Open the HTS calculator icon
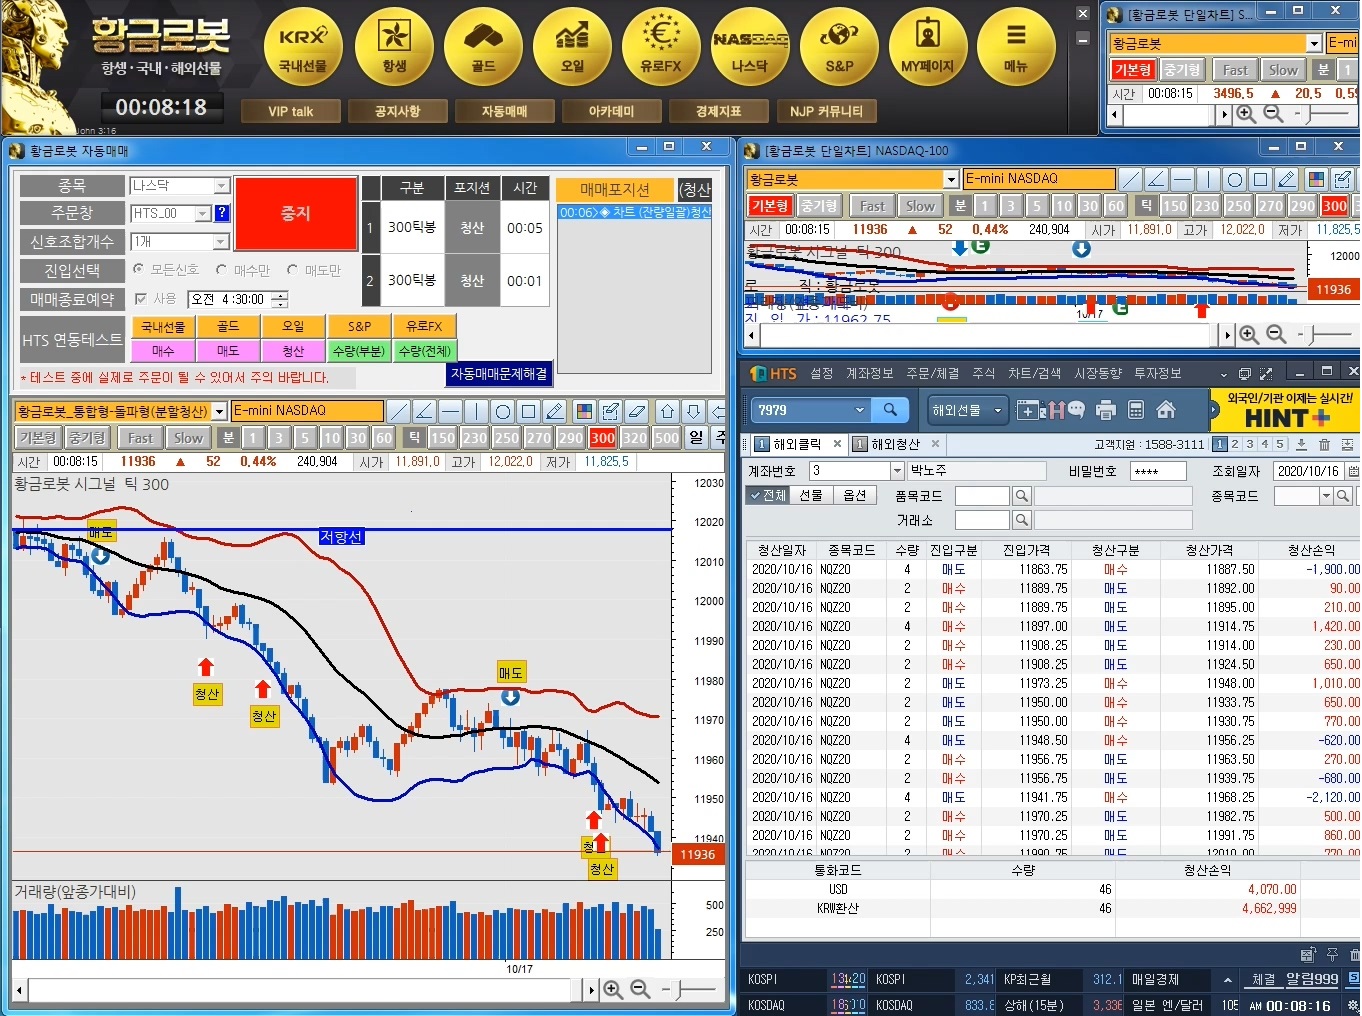1362x1016 pixels. [1135, 410]
